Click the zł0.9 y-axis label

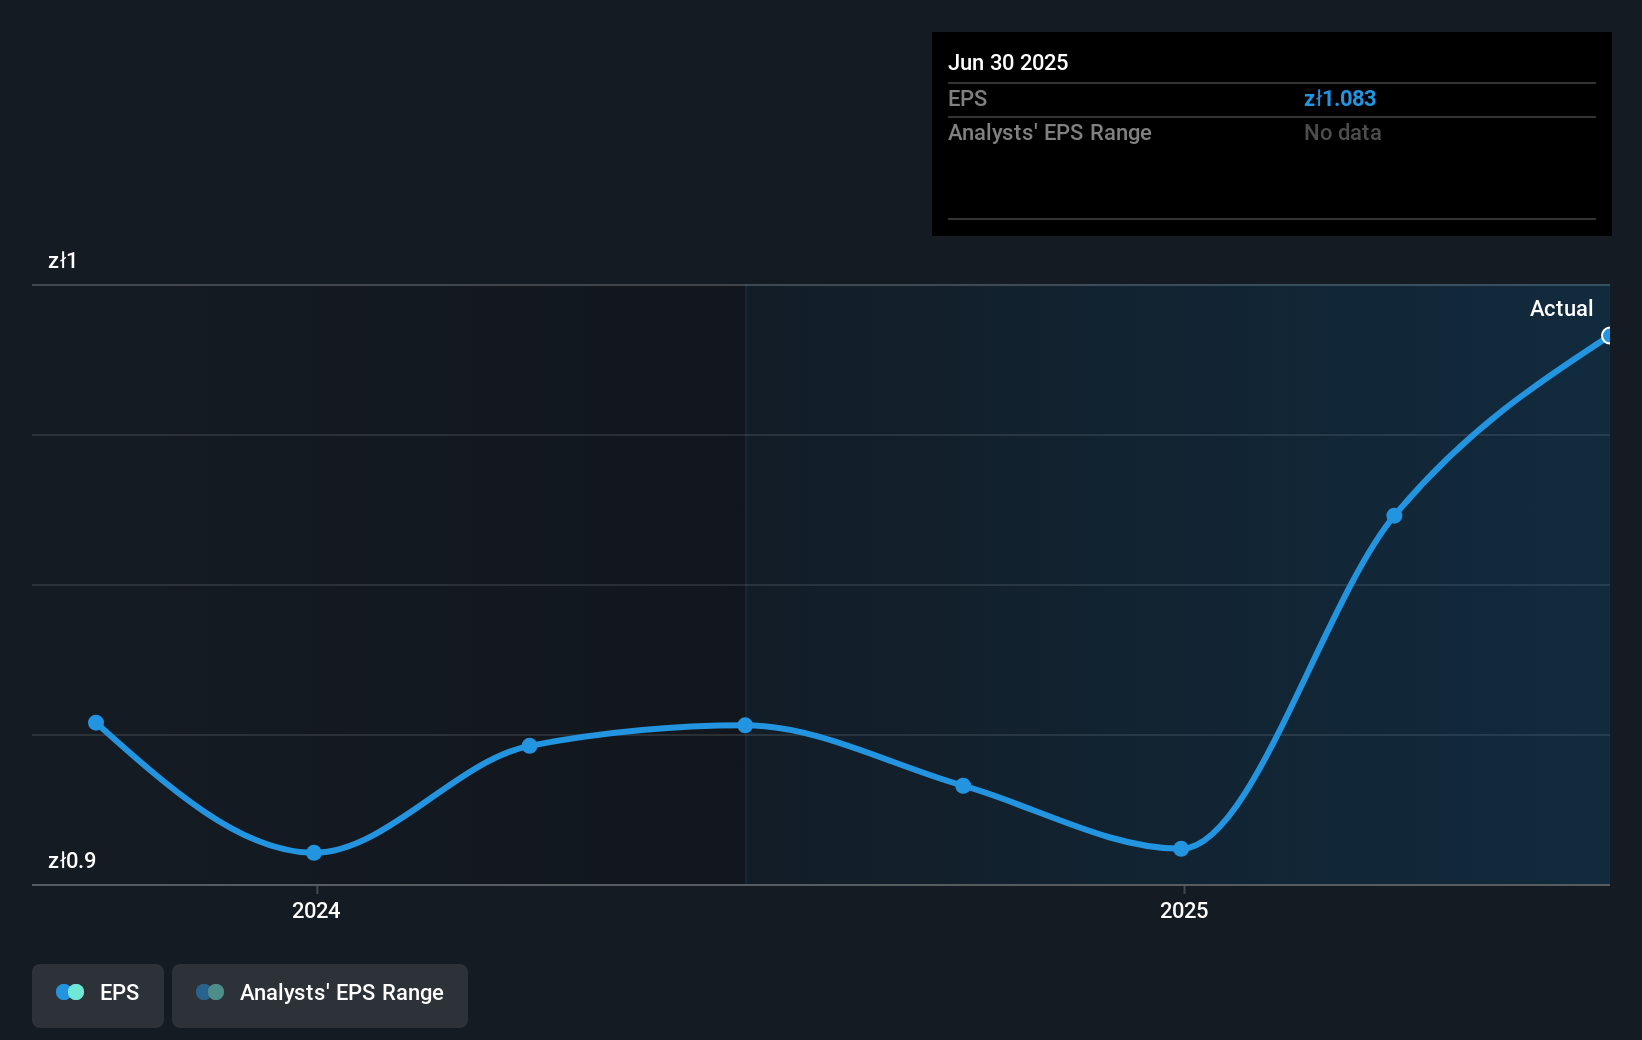click(x=72, y=861)
